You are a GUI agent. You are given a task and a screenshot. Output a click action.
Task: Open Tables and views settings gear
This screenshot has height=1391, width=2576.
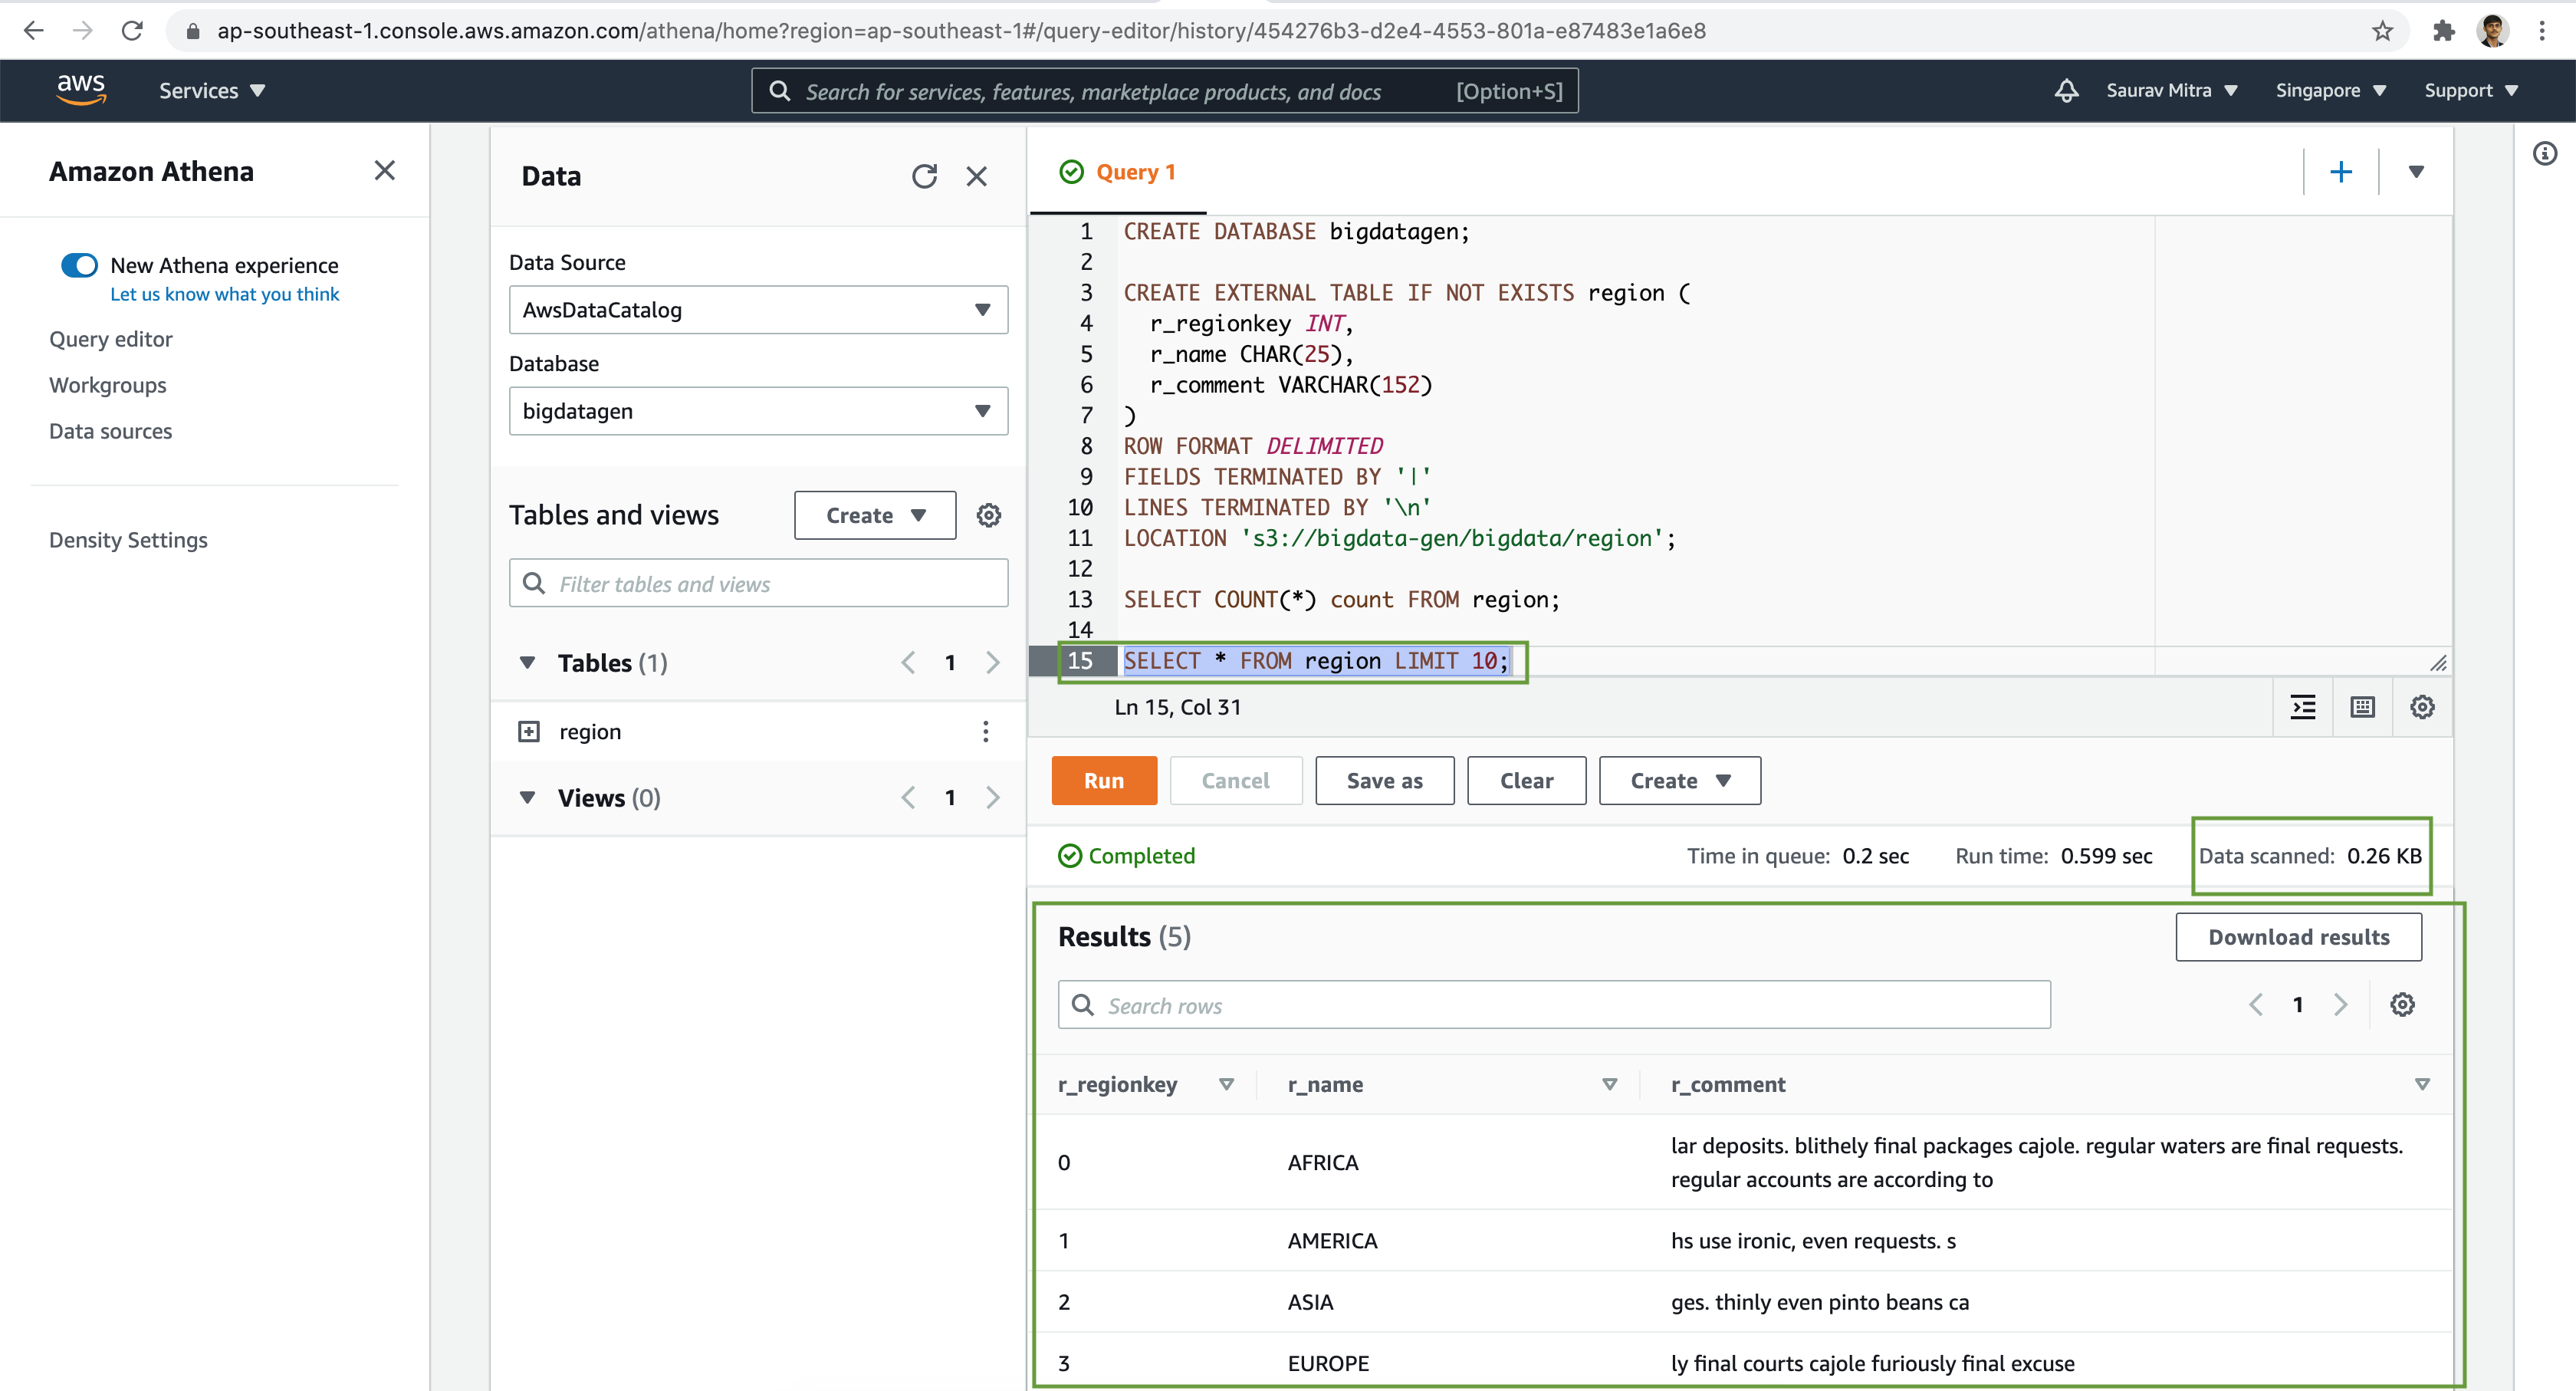989,516
